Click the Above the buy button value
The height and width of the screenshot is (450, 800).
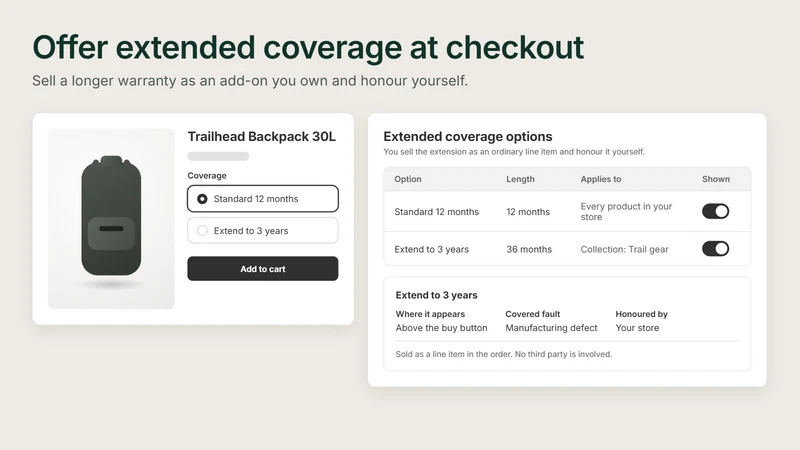coord(441,328)
